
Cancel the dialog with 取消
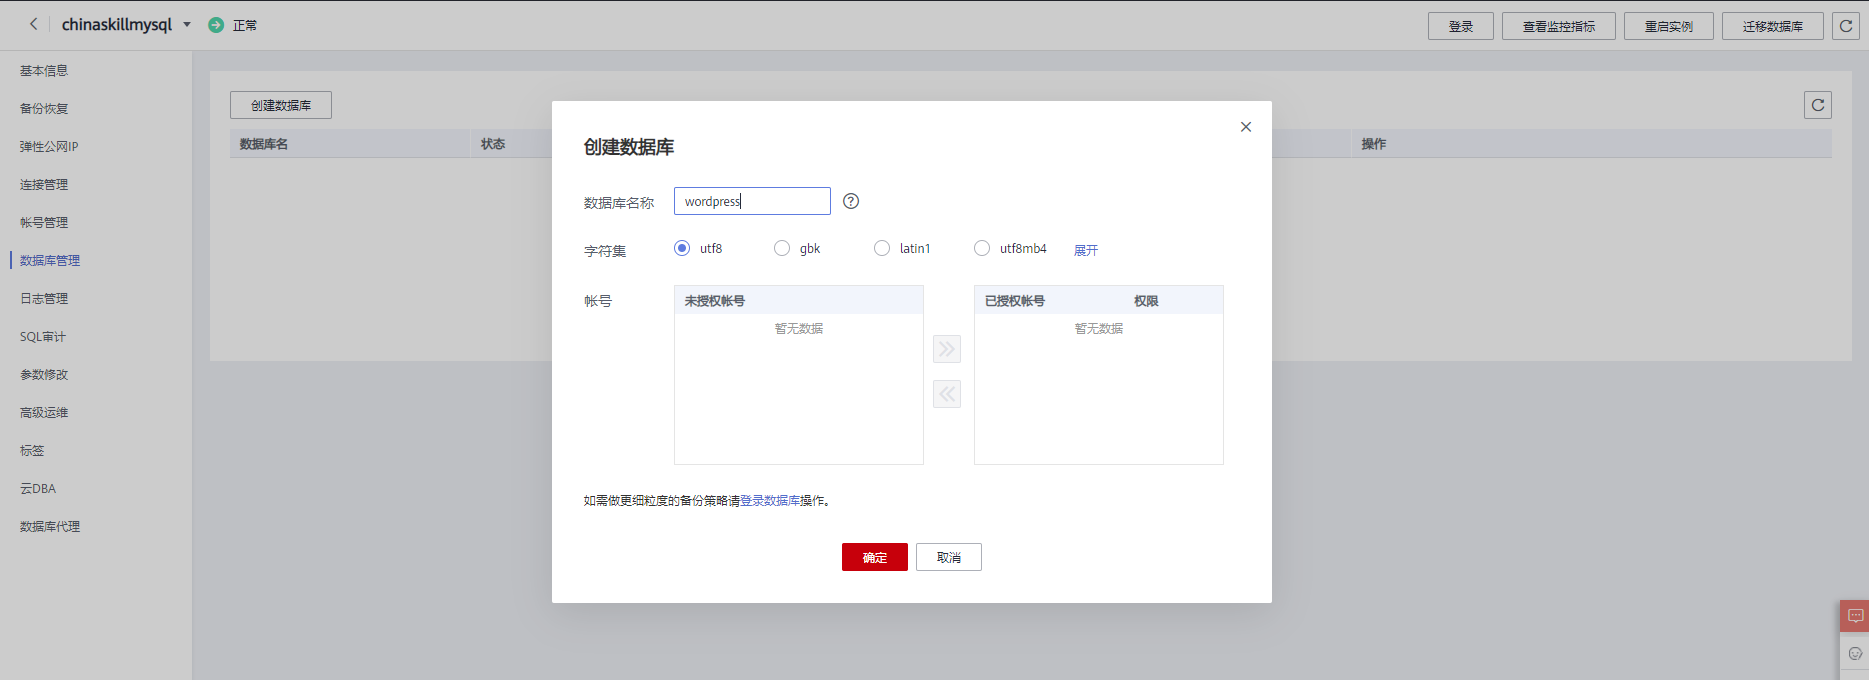(x=949, y=557)
